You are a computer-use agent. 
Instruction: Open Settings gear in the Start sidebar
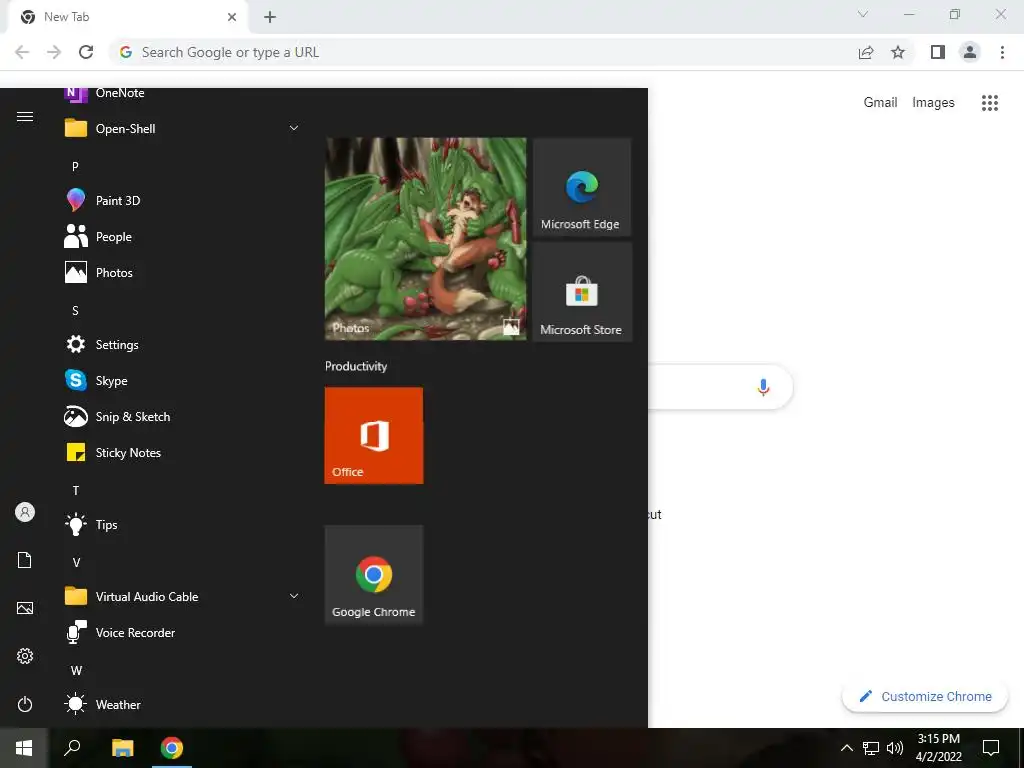pos(25,656)
